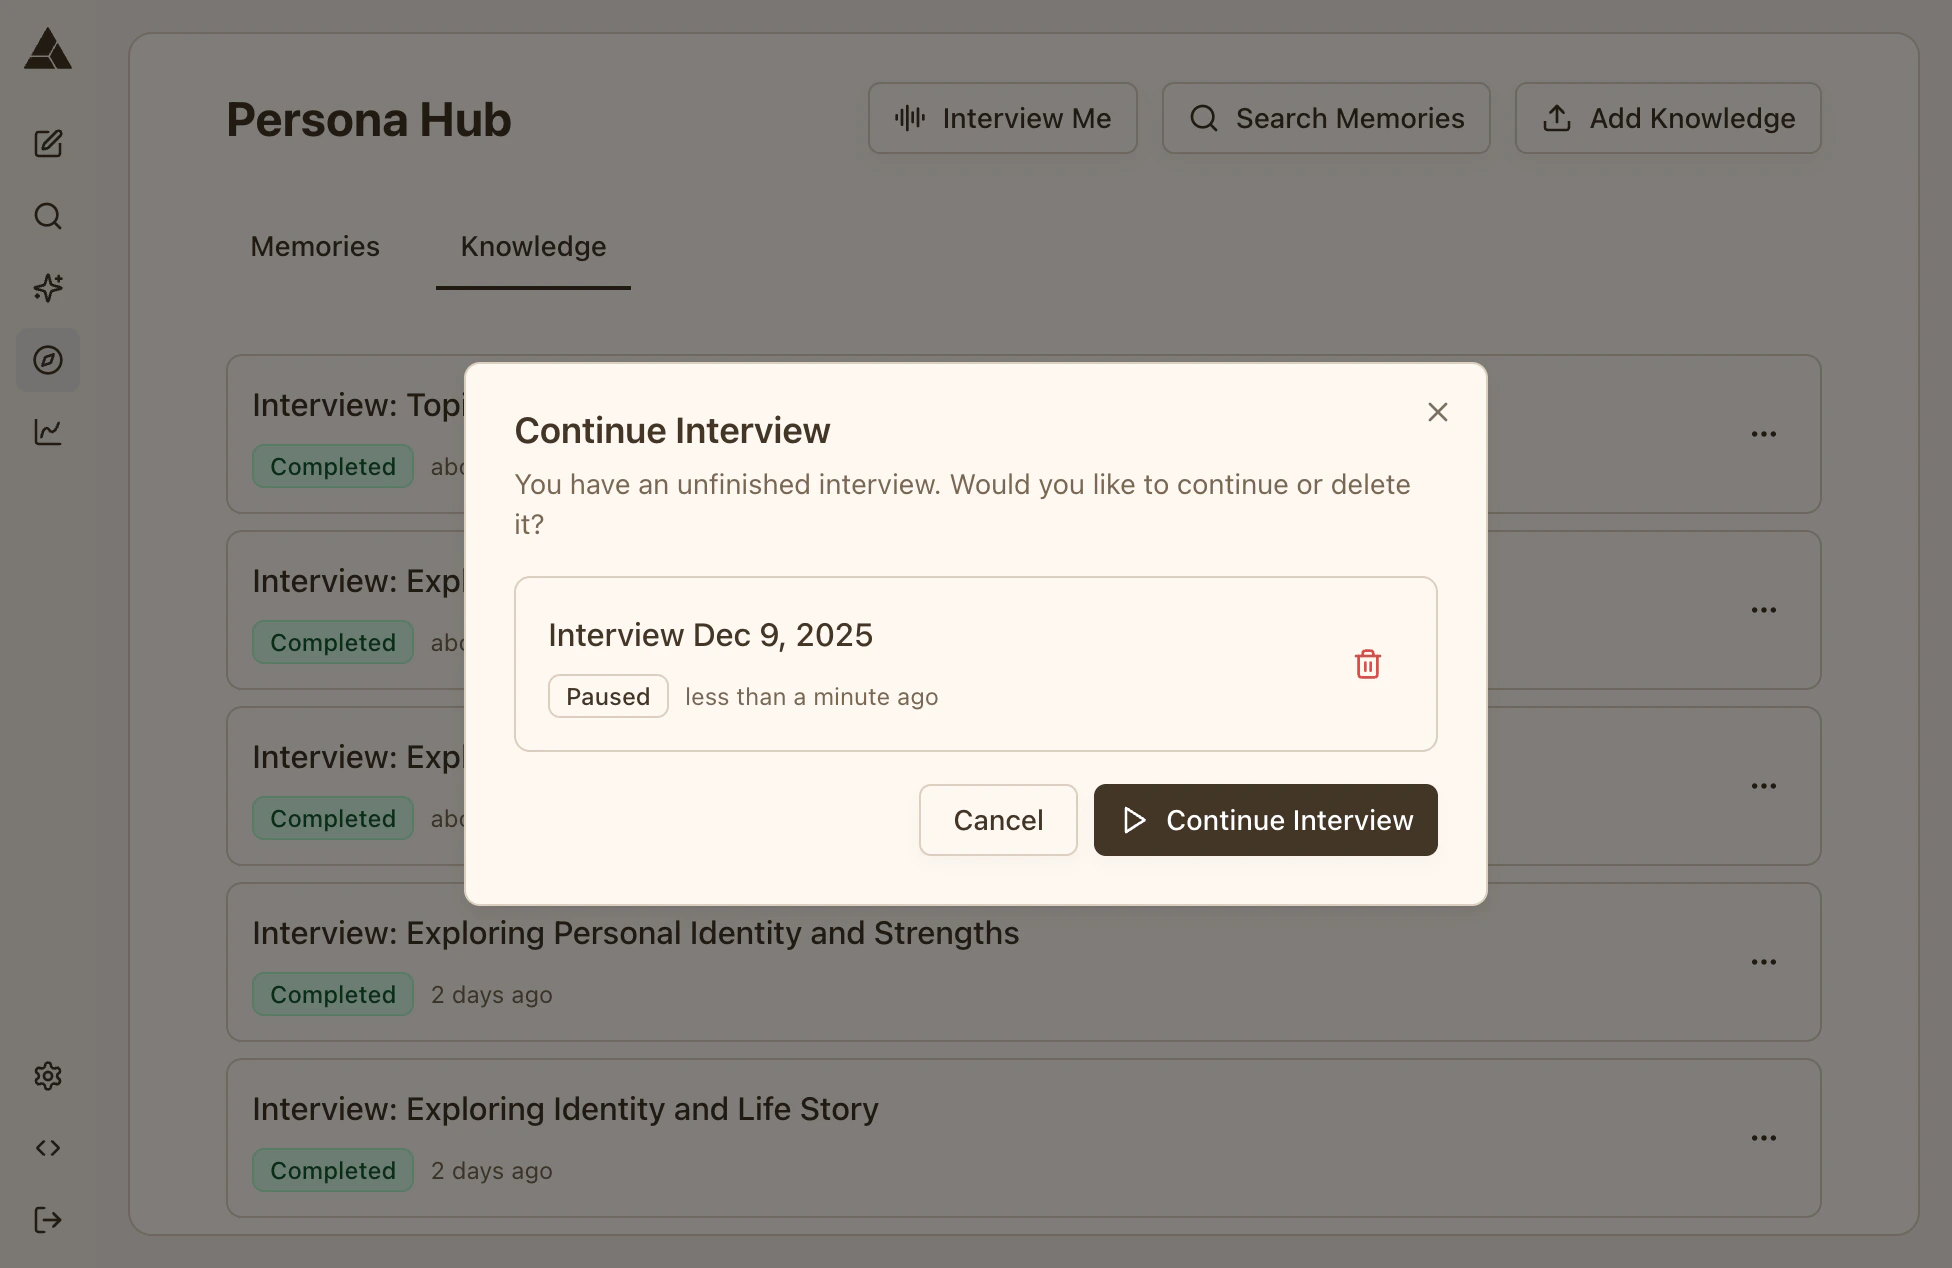This screenshot has width=1952, height=1268.
Task: Open the options menu for the Personal Identity and Strengths interview
Action: pyautogui.click(x=1763, y=962)
